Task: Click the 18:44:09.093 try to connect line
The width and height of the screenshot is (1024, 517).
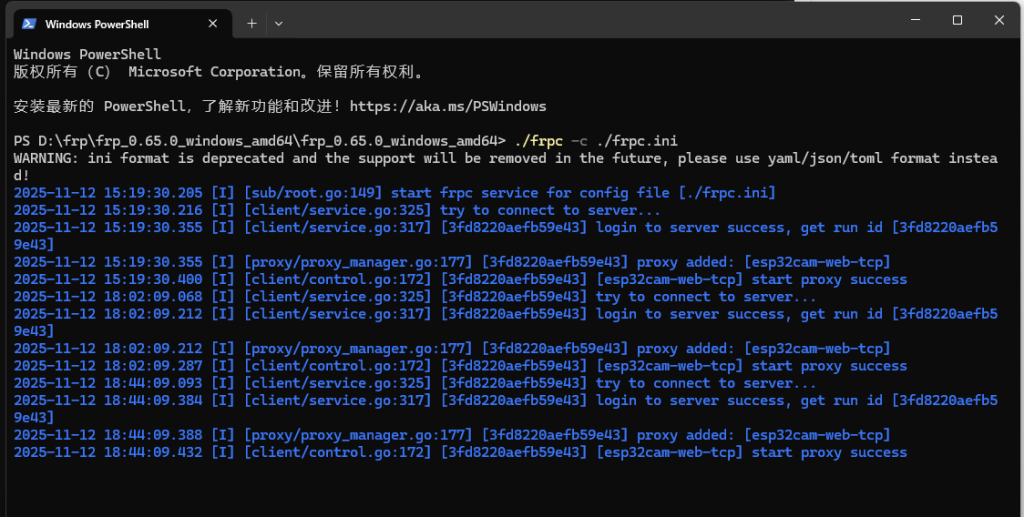Action: click(x=415, y=383)
